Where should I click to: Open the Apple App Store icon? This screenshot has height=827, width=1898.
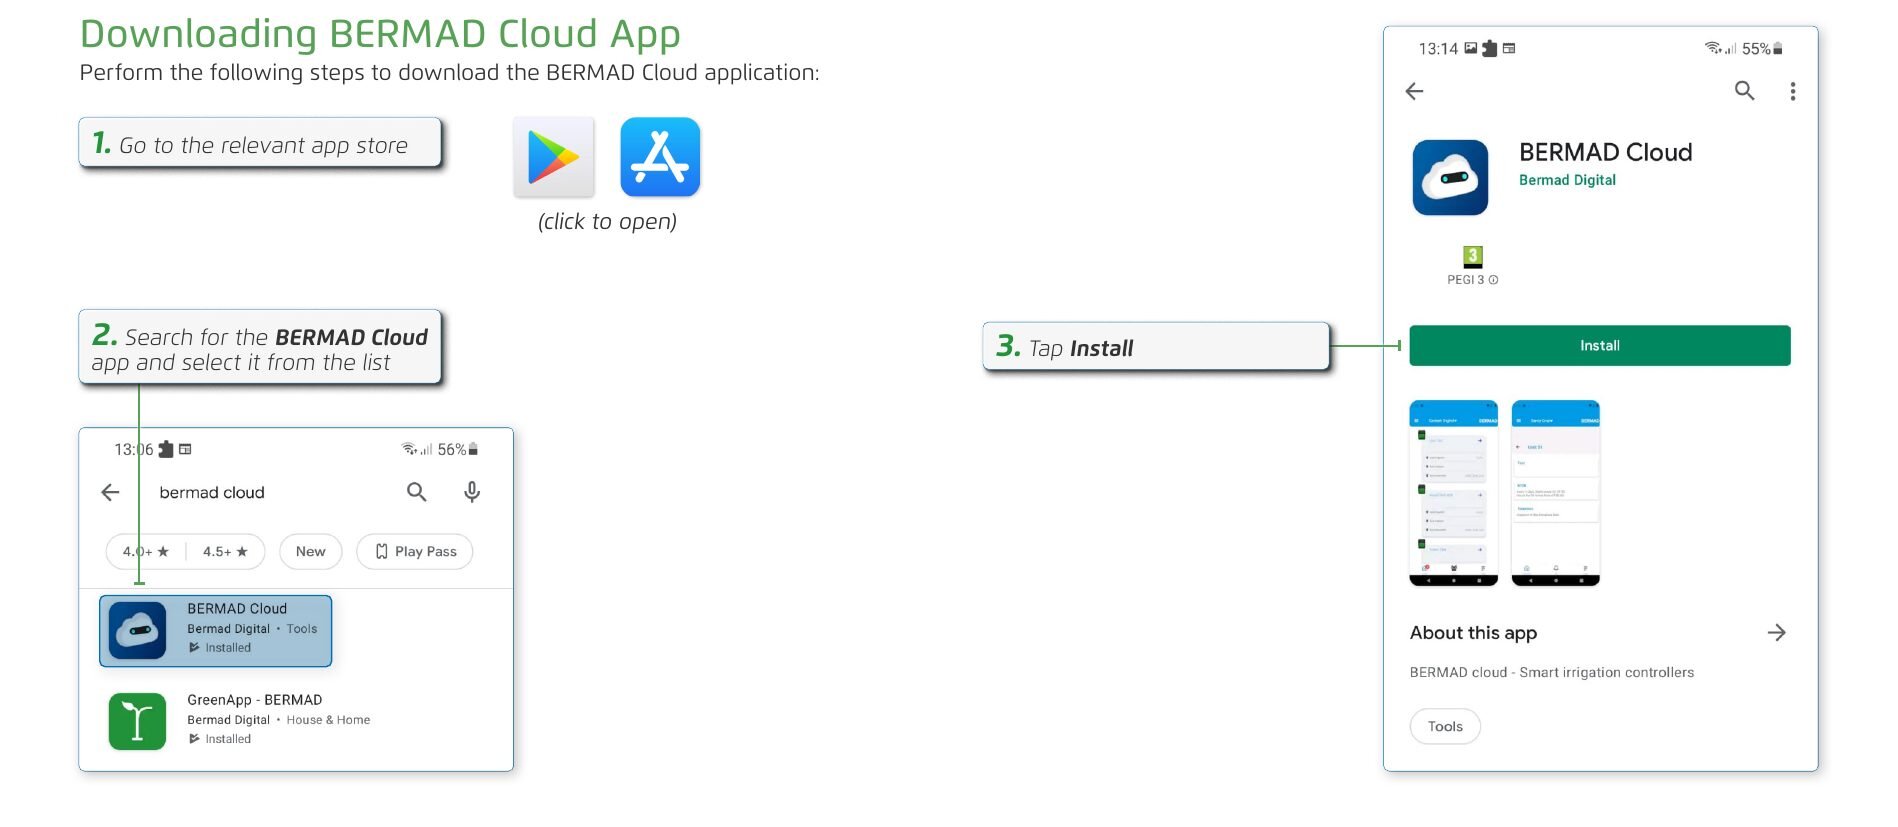(660, 157)
